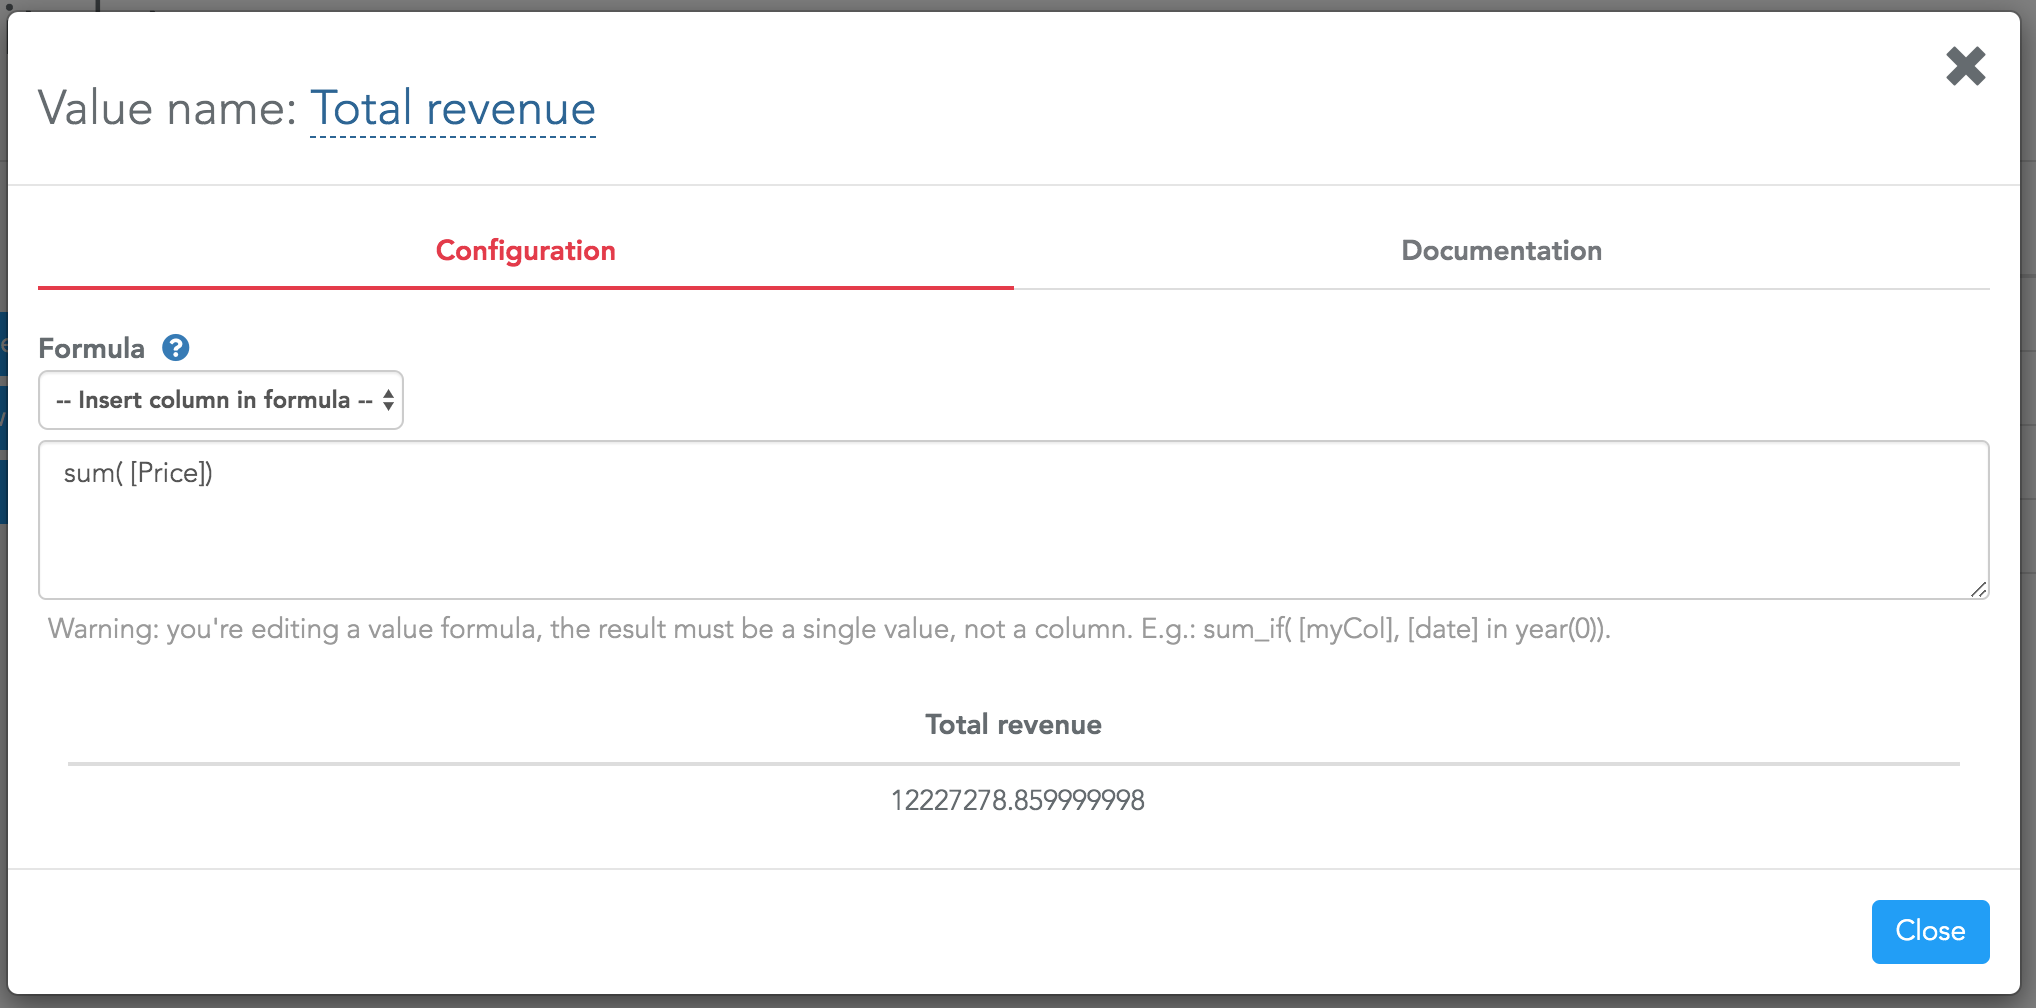Click the Total revenue result header
The width and height of the screenshot is (2036, 1008).
tap(1013, 724)
